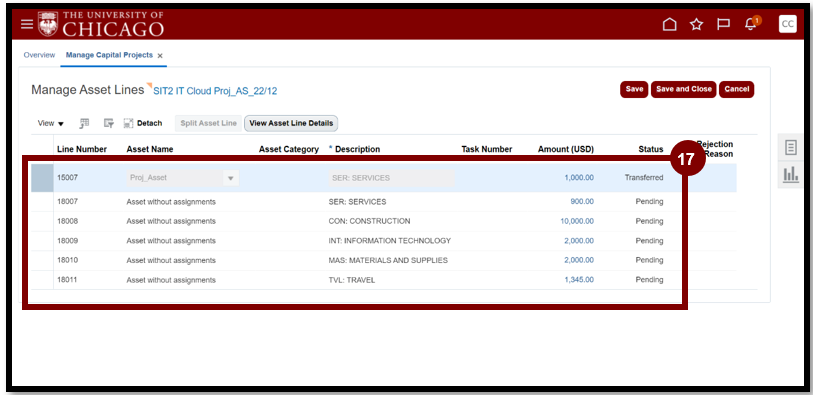Open the side panel document icon
Viewport: 813px width, 395px height.
[791, 148]
